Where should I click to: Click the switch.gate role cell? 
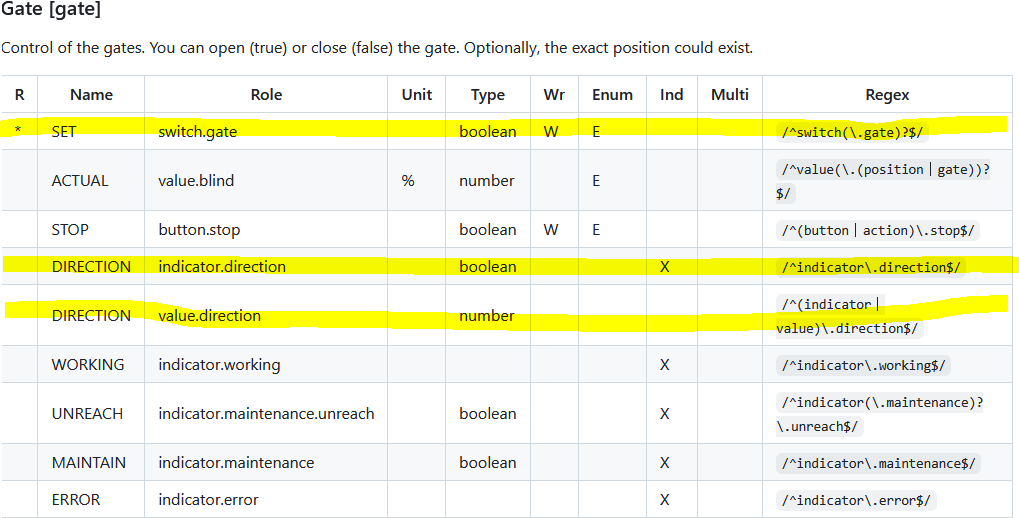coord(198,131)
